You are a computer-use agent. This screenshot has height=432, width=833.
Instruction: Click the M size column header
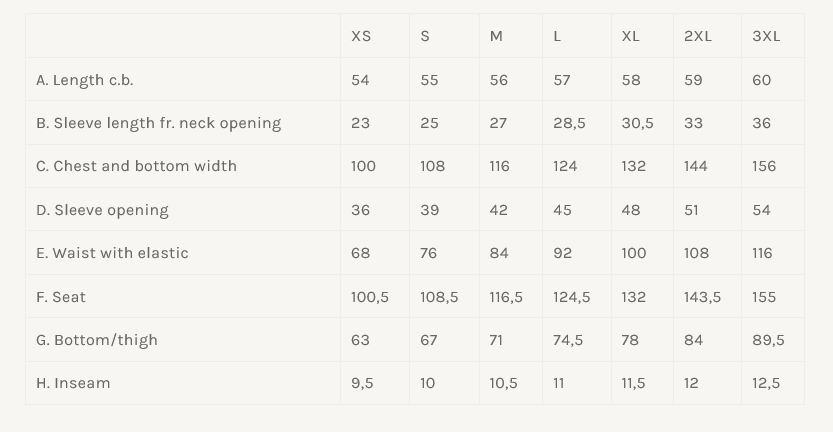pyautogui.click(x=496, y=36)
